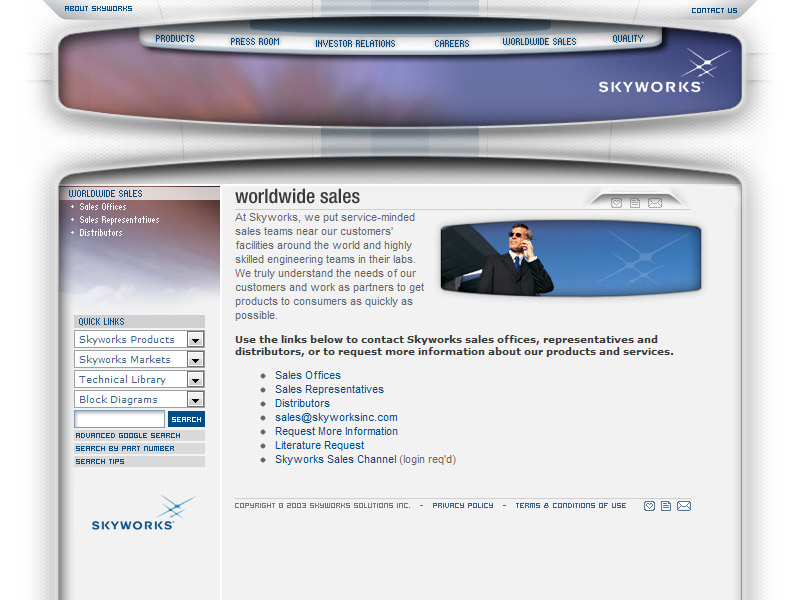This screenshot has height=600, width=800.
Task: Open Search By Part Number
Action: [125, 448]
